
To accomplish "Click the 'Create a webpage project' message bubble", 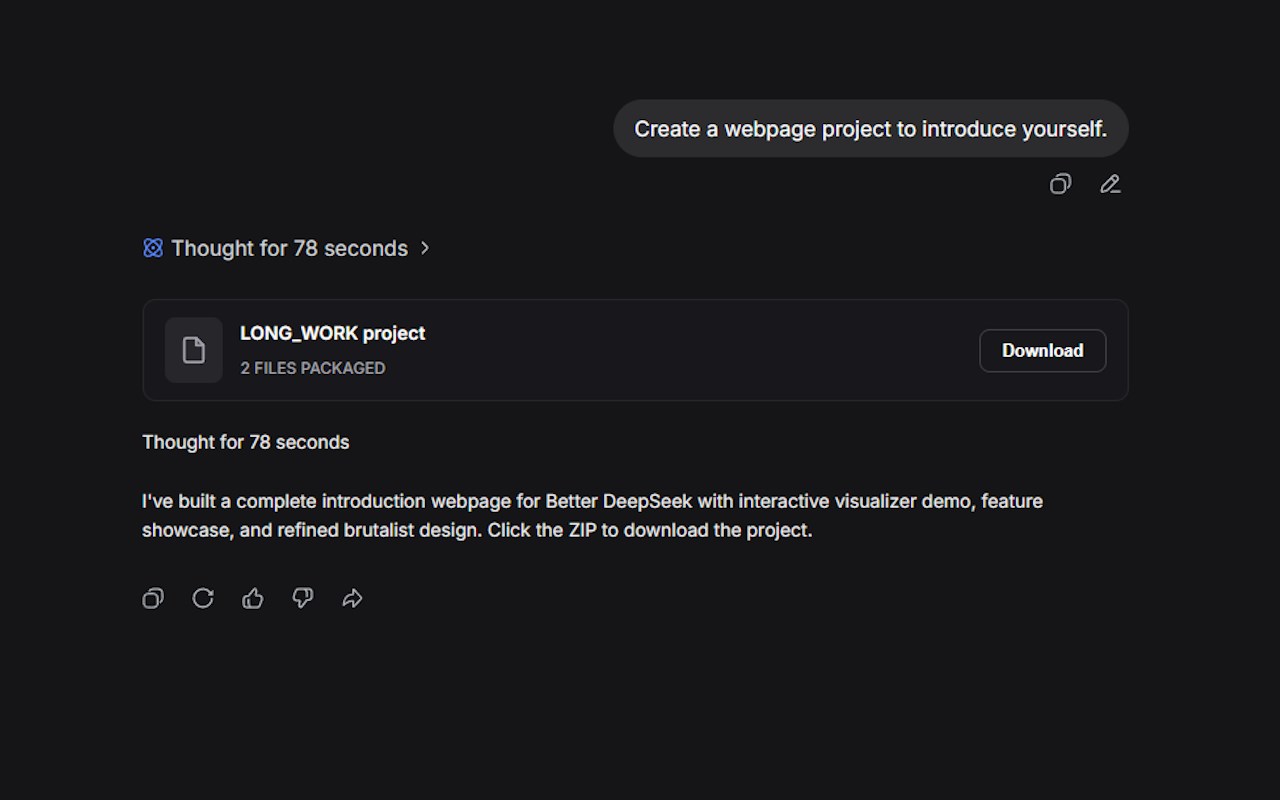I will click(x=871, y=129).
